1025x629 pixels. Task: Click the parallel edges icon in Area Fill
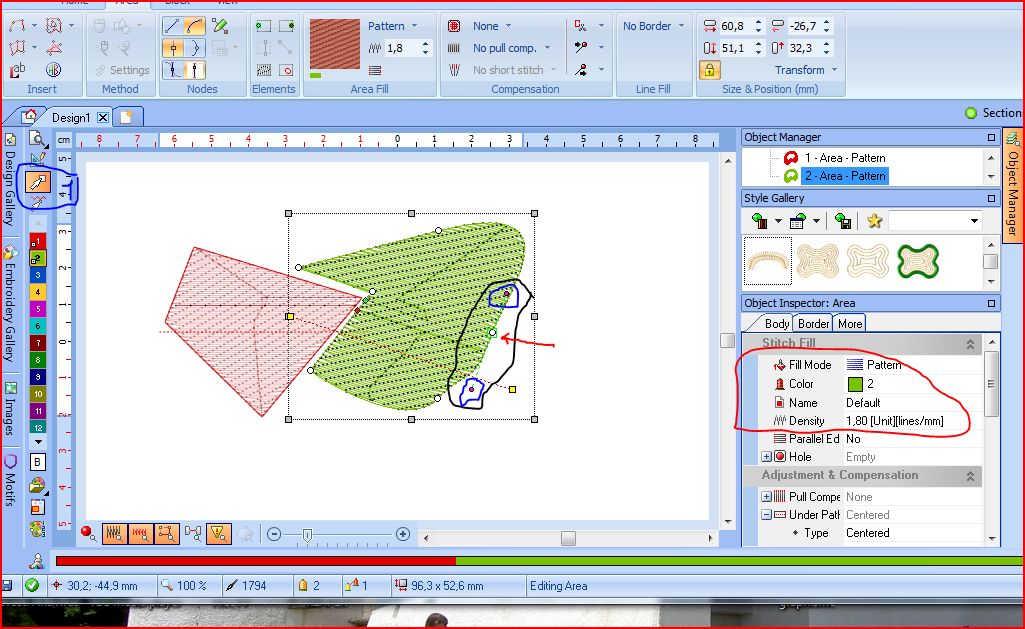[375, 70]
